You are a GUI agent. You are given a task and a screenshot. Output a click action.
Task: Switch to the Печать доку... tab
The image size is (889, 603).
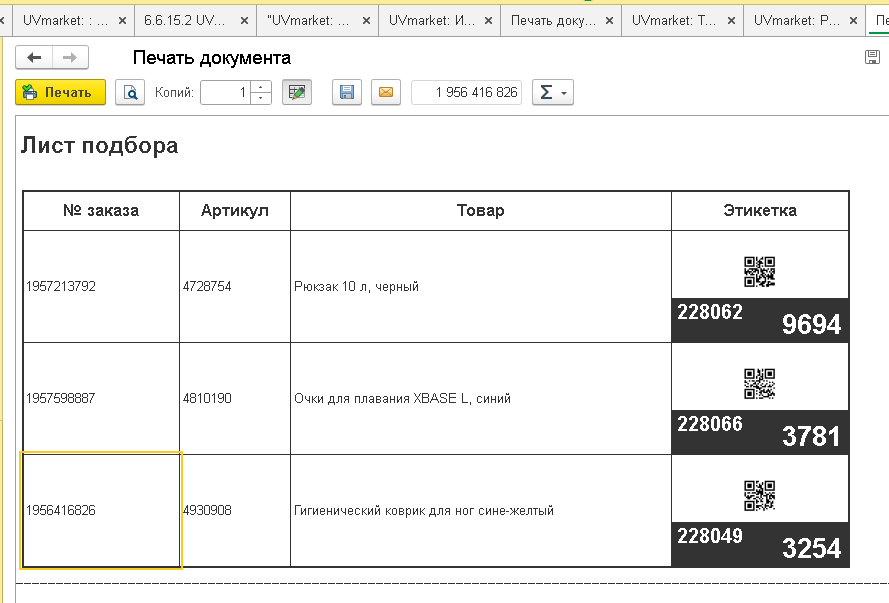tap(553, 20)
